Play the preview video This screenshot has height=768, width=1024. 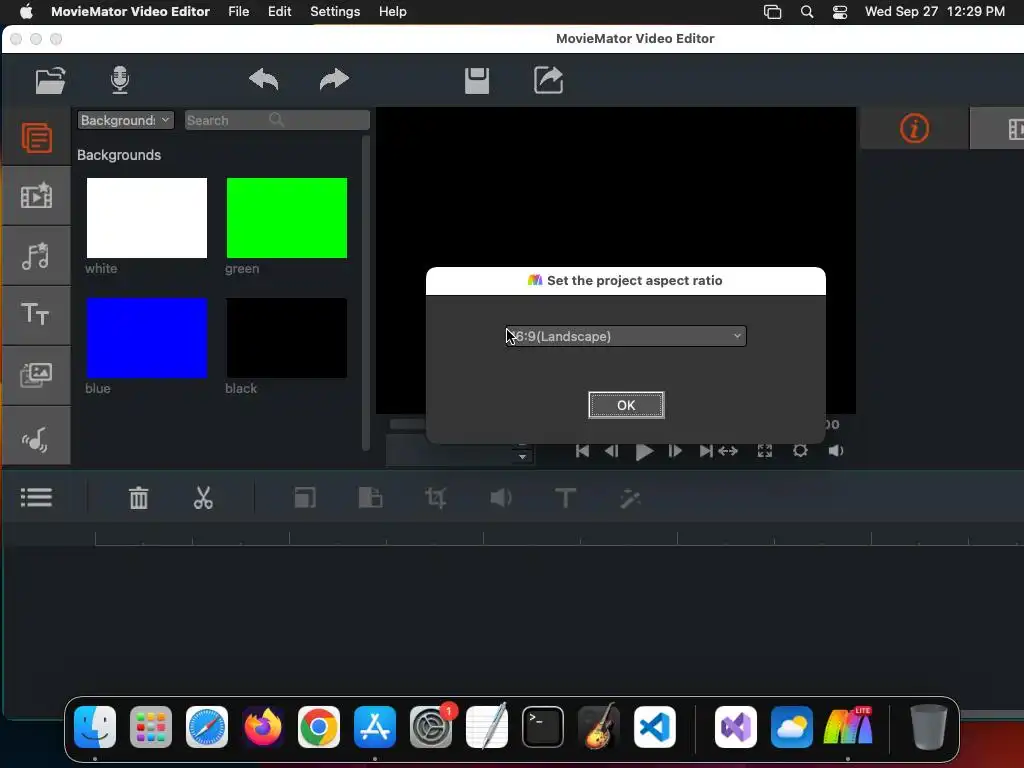(x=644, y=451)
